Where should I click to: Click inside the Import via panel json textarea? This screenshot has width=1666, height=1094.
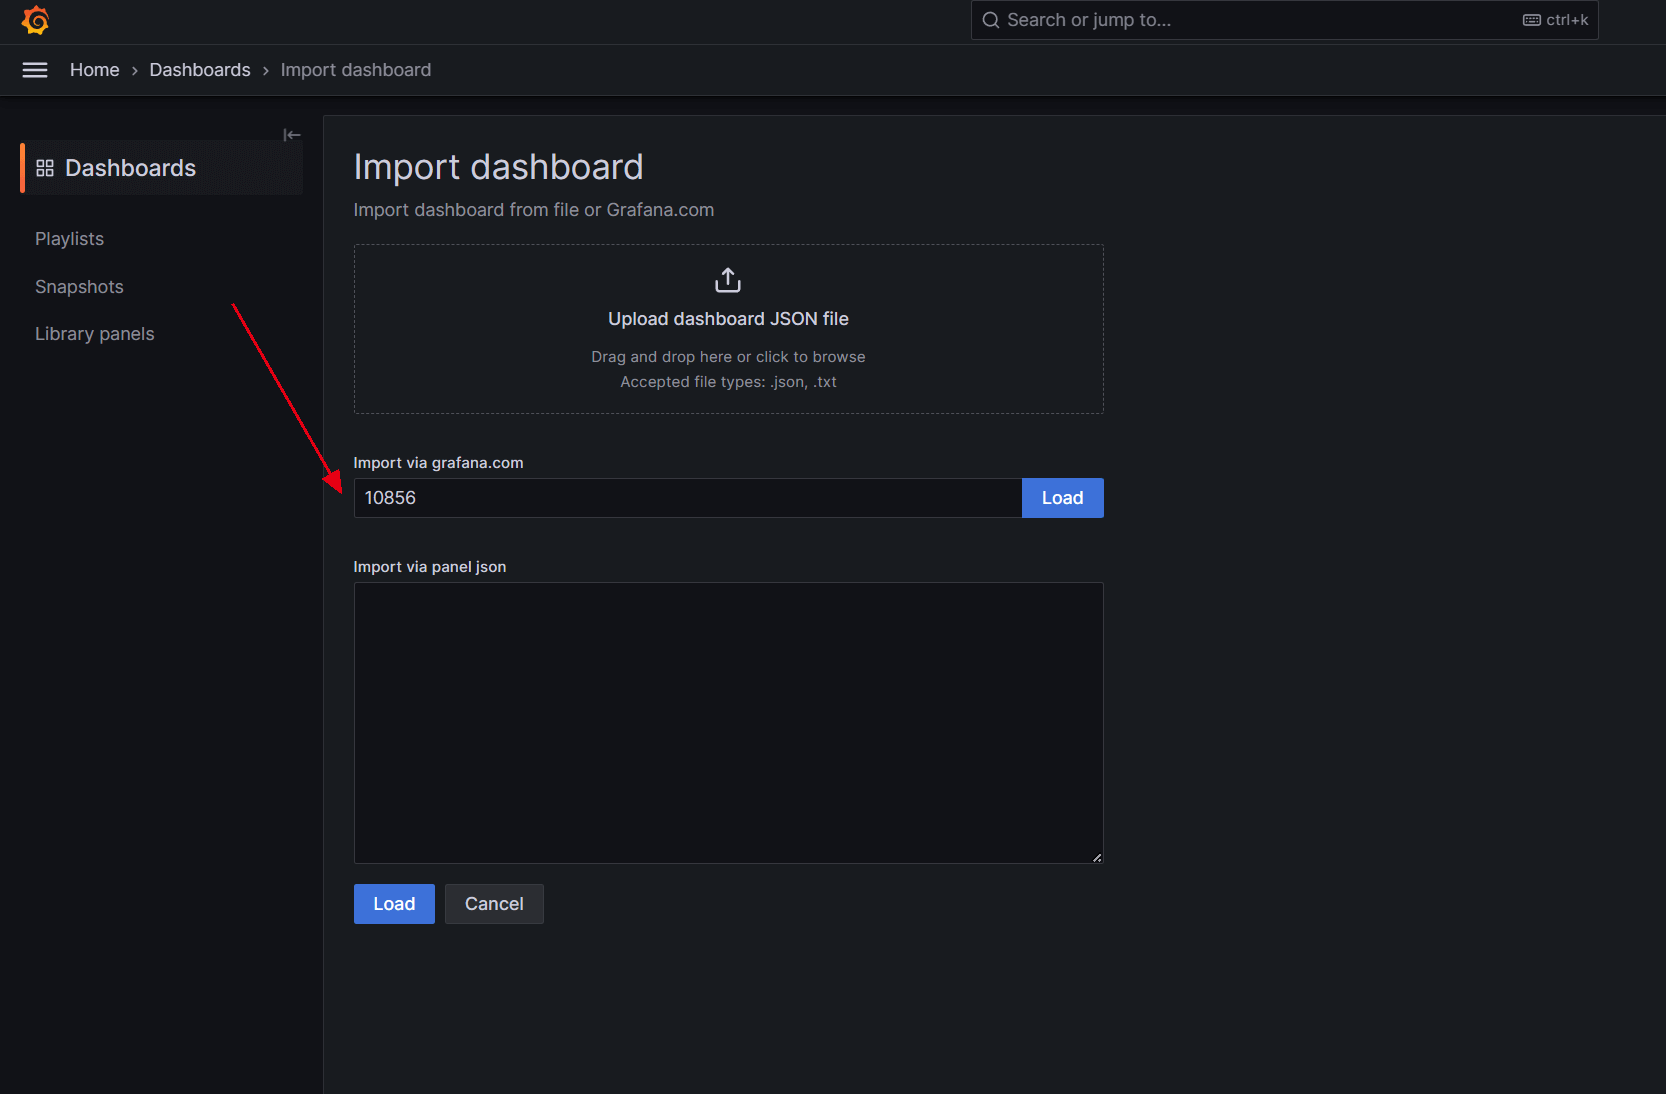click(728, 723)
